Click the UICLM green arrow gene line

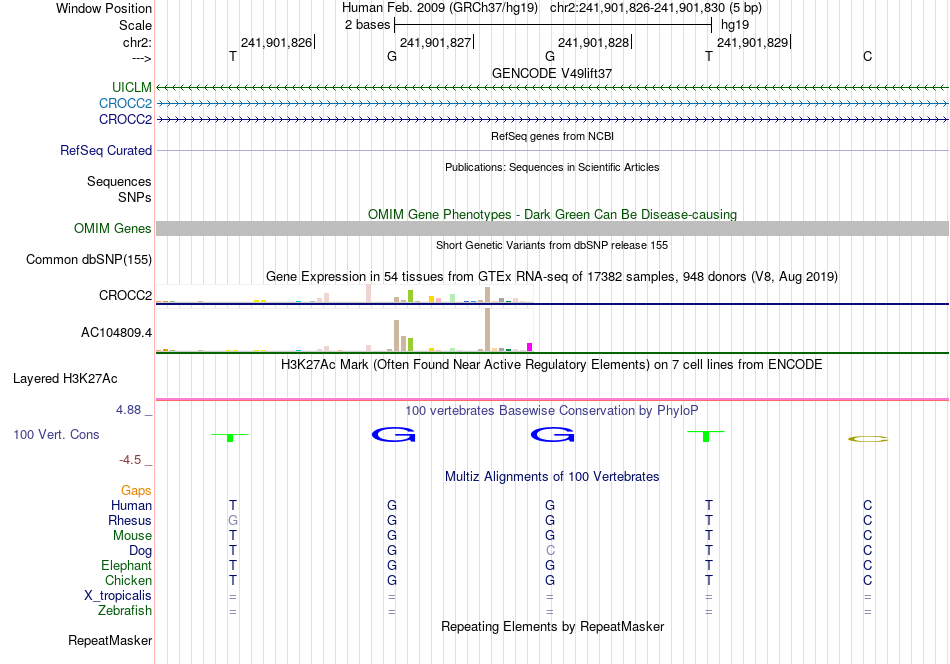coord(552,88)
